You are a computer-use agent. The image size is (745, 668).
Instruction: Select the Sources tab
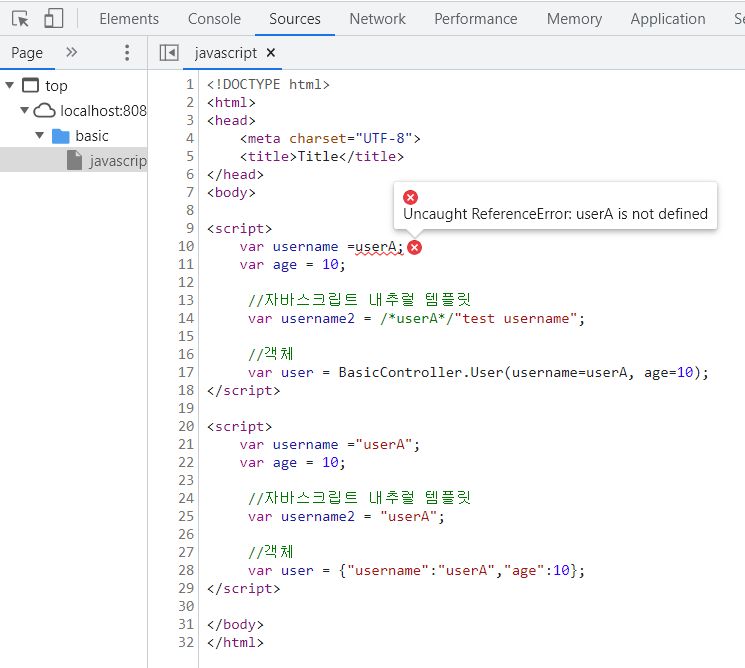click(295, 19)
